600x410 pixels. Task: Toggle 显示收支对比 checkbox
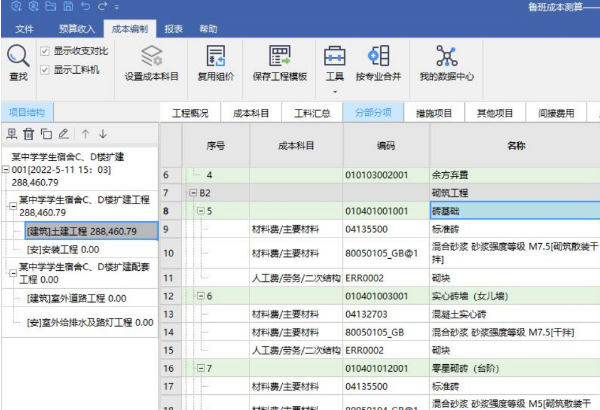(x=45, y=51)
